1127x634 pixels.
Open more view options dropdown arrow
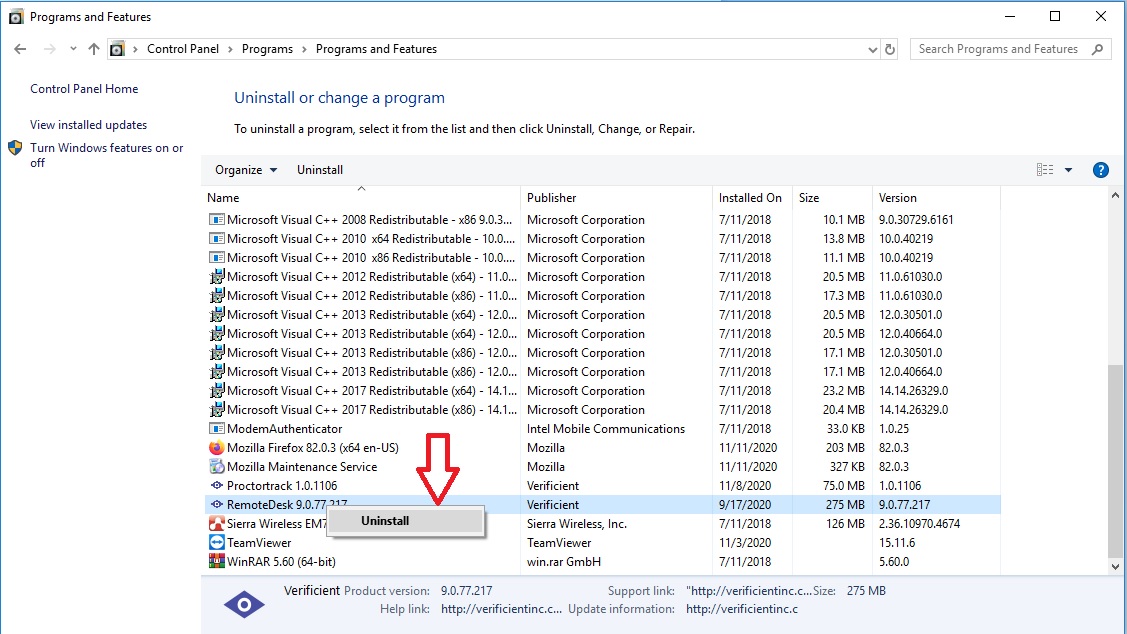click(1068, 170)
